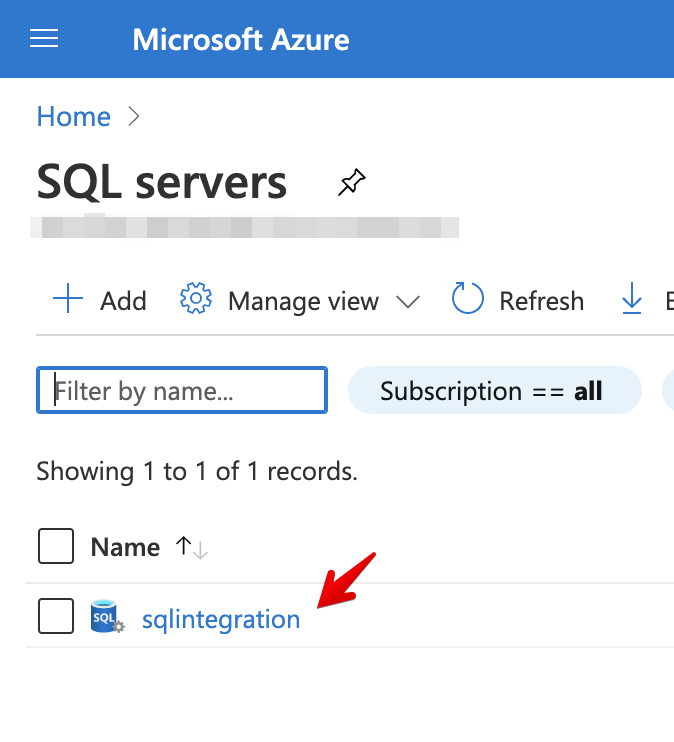This screenshot has width=674, height=742.
Task: Pin the SQL servers page to dashboard
Action: click(x=351, y=183)
